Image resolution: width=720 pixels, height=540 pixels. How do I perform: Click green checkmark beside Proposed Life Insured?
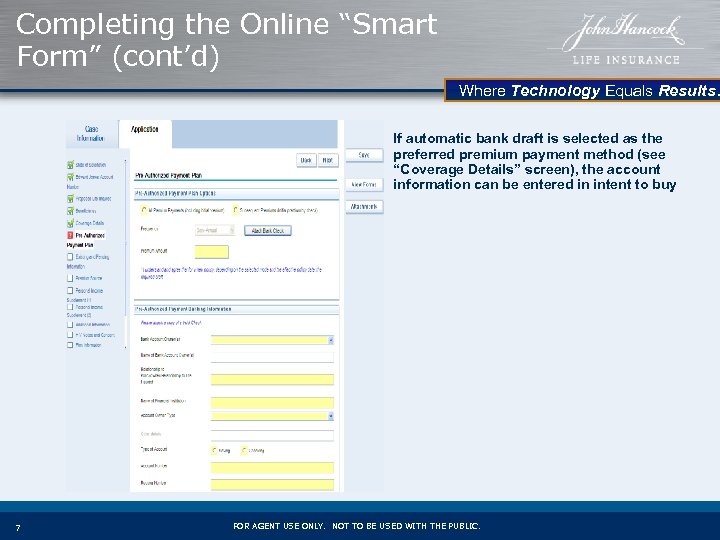coord(70,198)
